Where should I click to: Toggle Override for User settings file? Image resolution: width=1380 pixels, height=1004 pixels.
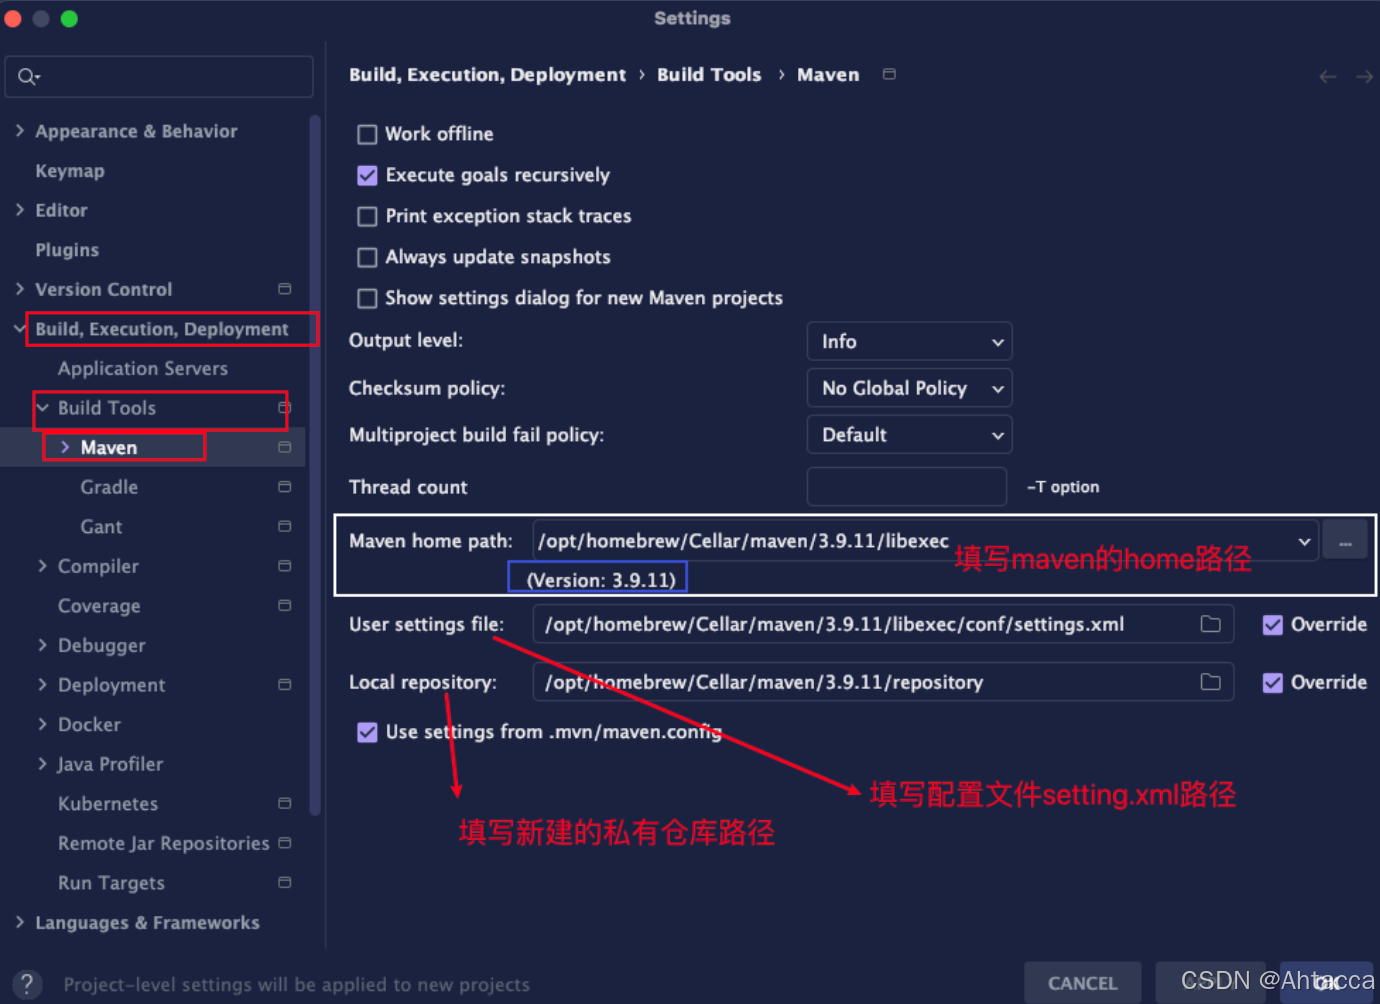tap(1273, 625)
